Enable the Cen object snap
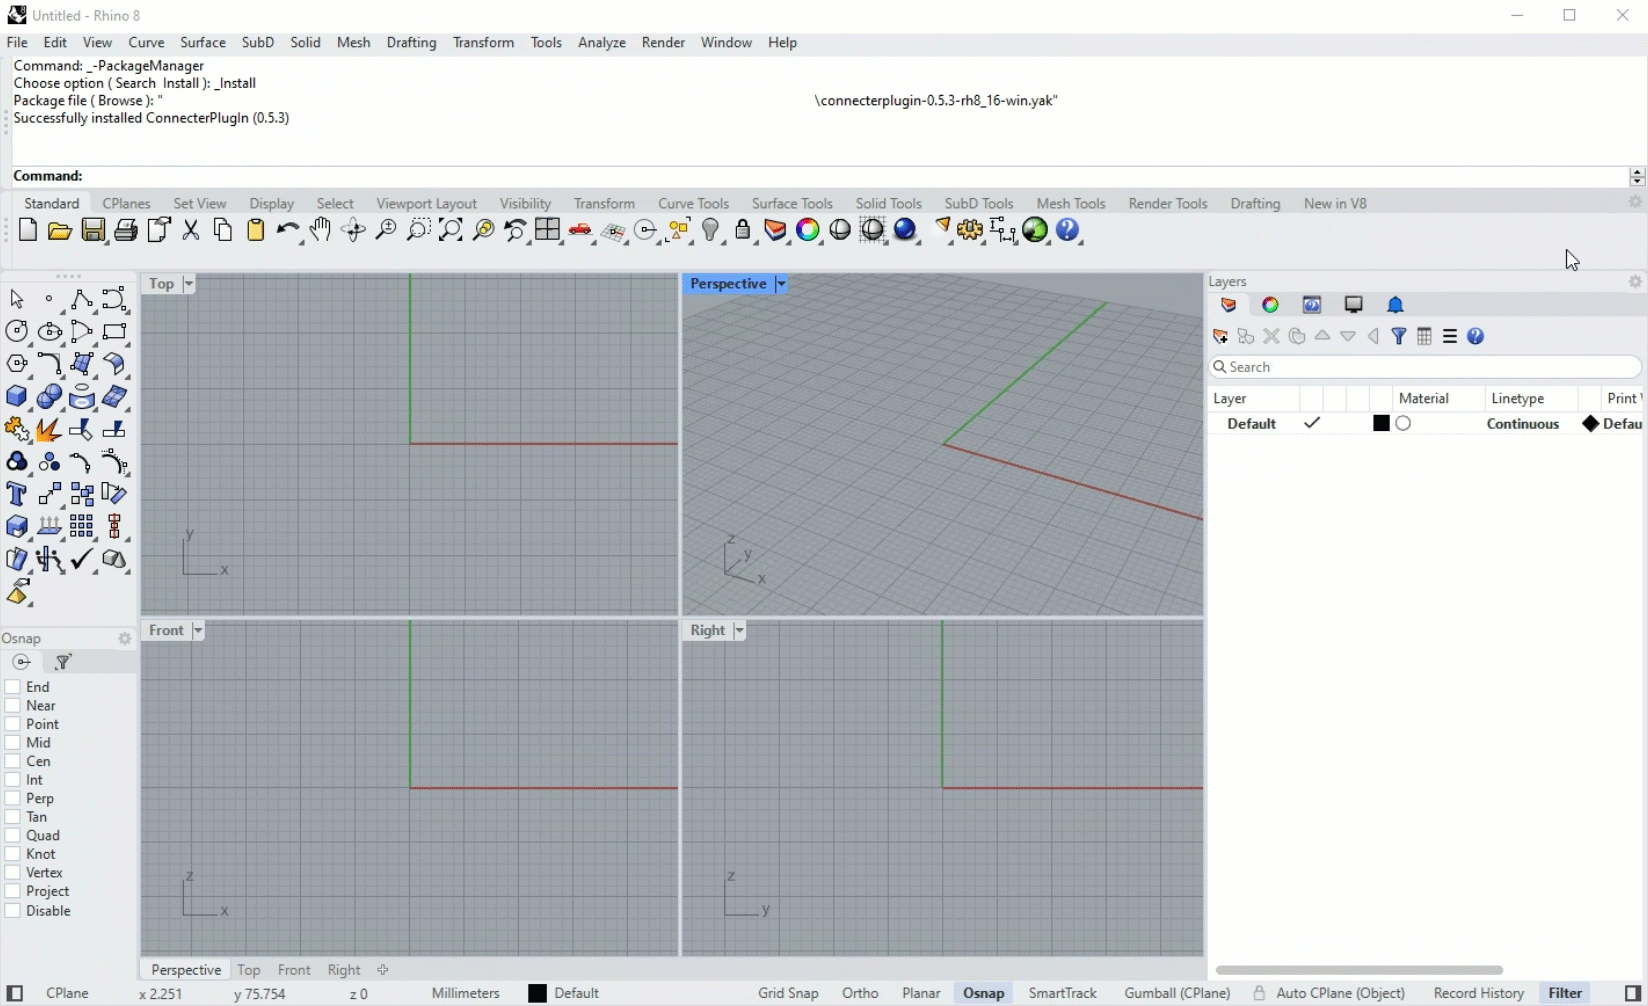 tap(13, 761)
